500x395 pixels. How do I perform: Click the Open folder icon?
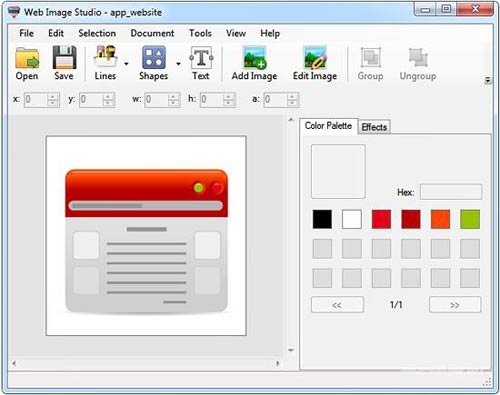(x=27, y=58)
